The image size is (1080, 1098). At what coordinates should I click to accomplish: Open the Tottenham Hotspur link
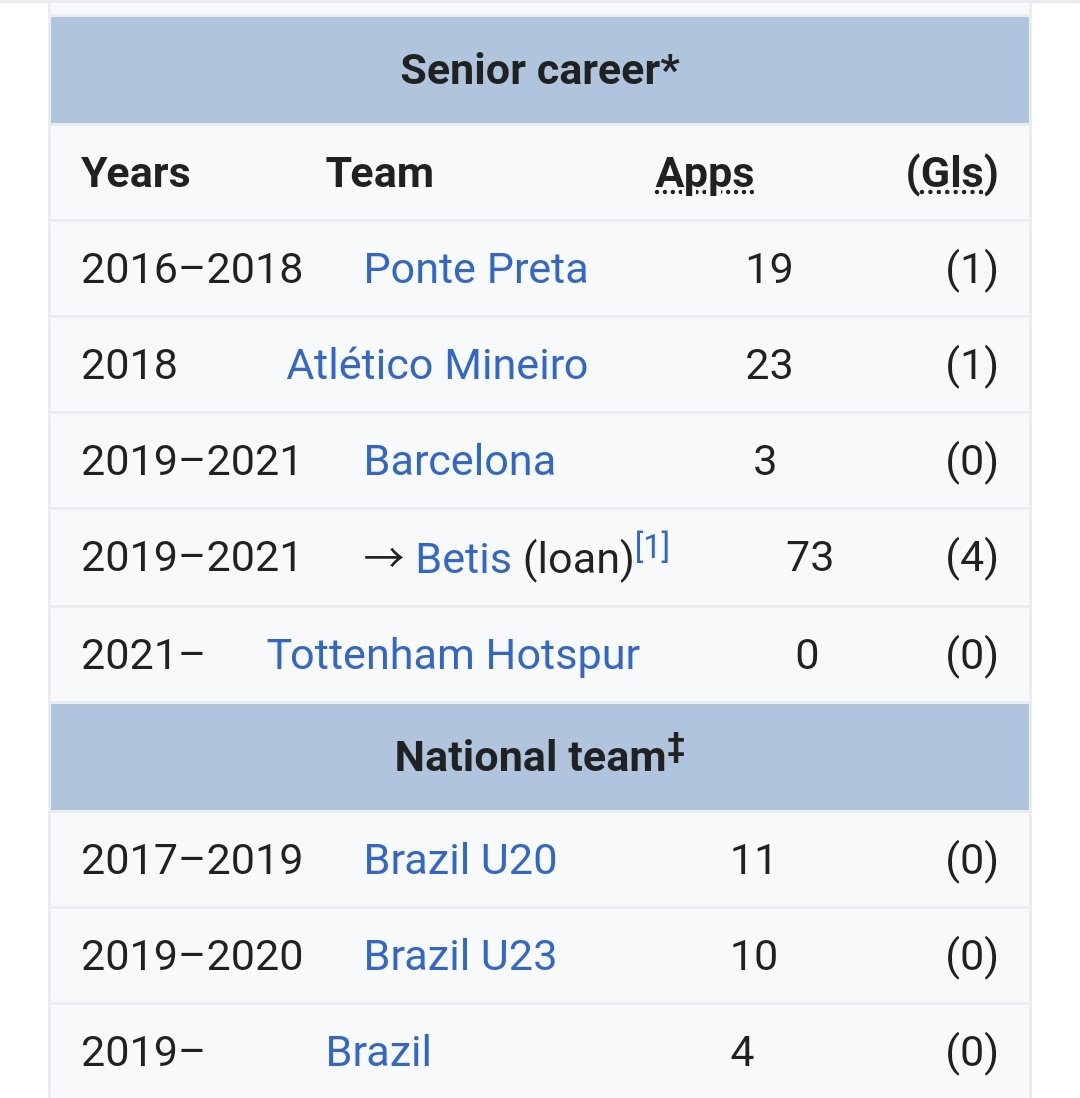point(453,655)
